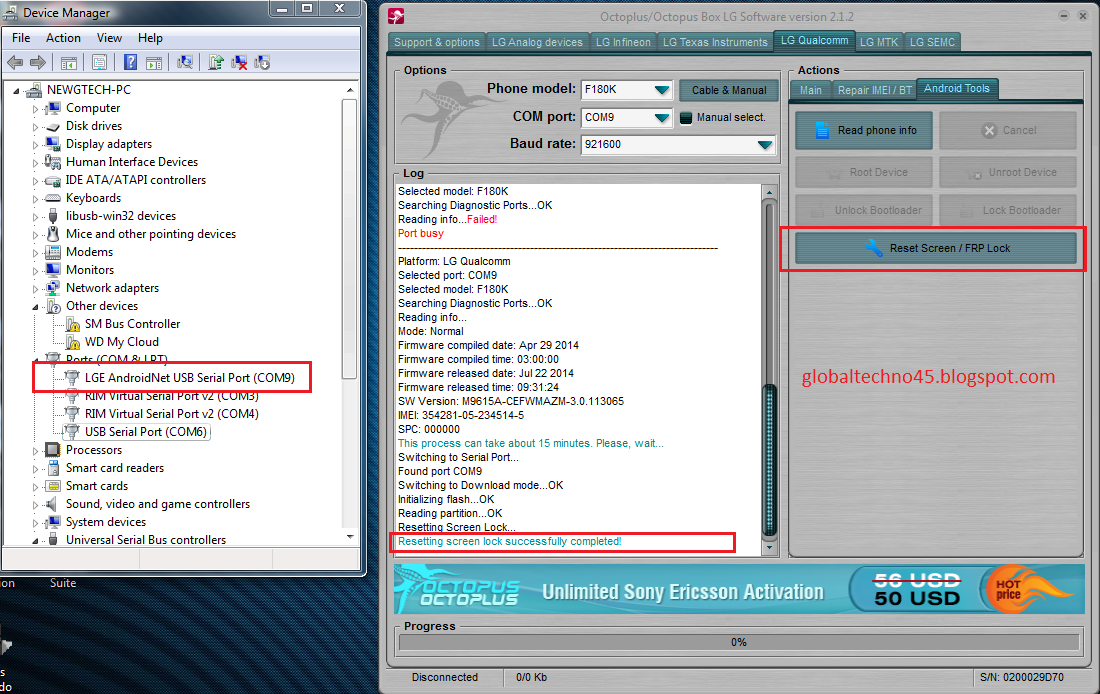
Task: Open the Help menu in Device Manager
Action: point(150,38)
